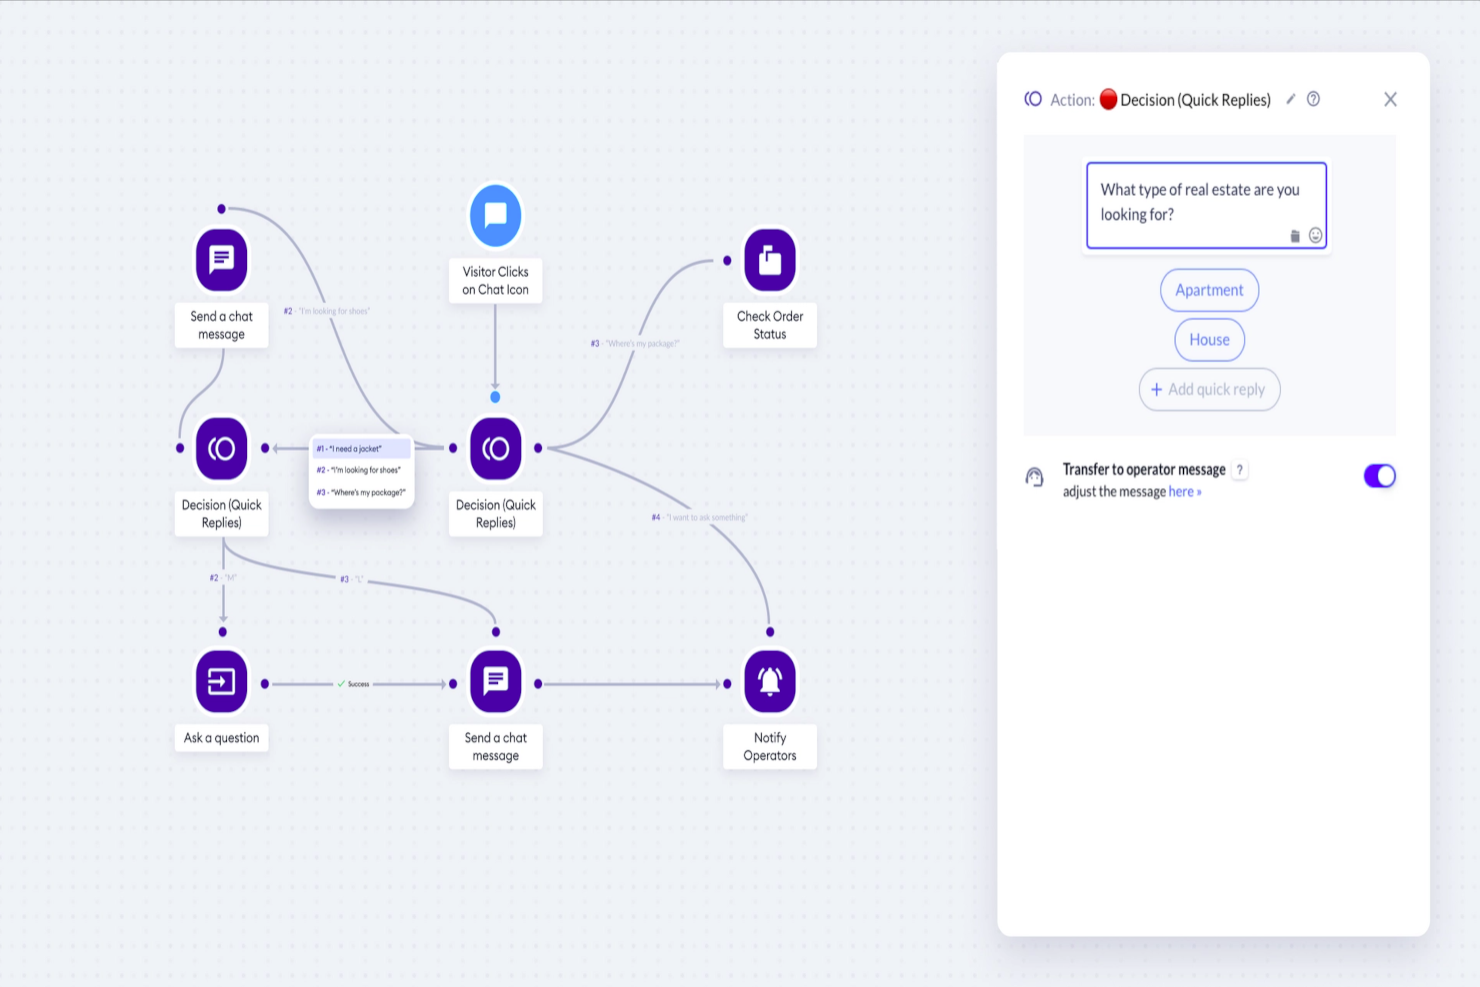Open the top-left Send a chat message node
Screen dimensions: 1480x987
[221, 259]
